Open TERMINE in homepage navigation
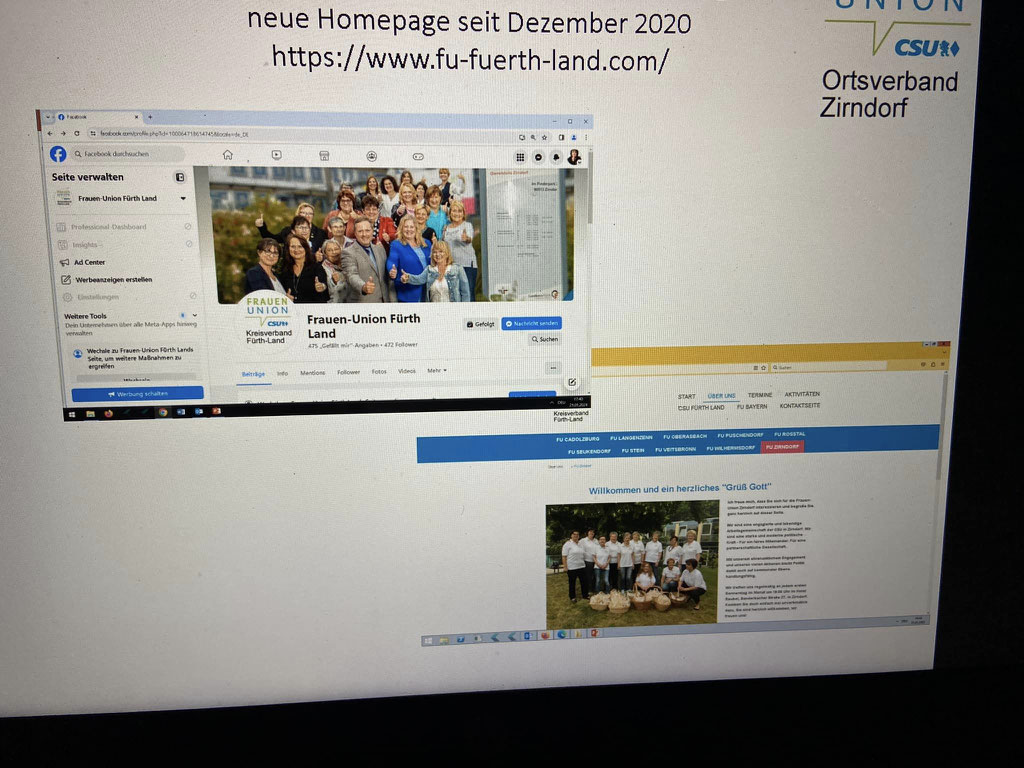 (x=760, y=395)
